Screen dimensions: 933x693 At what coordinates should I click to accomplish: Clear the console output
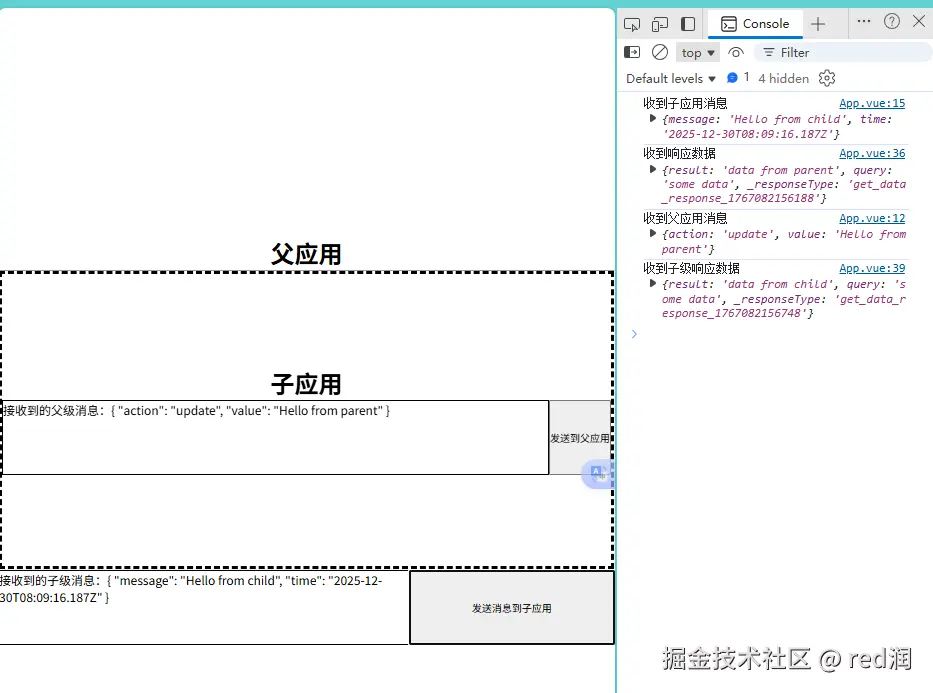pyautogui.click(x=660, y=52)
